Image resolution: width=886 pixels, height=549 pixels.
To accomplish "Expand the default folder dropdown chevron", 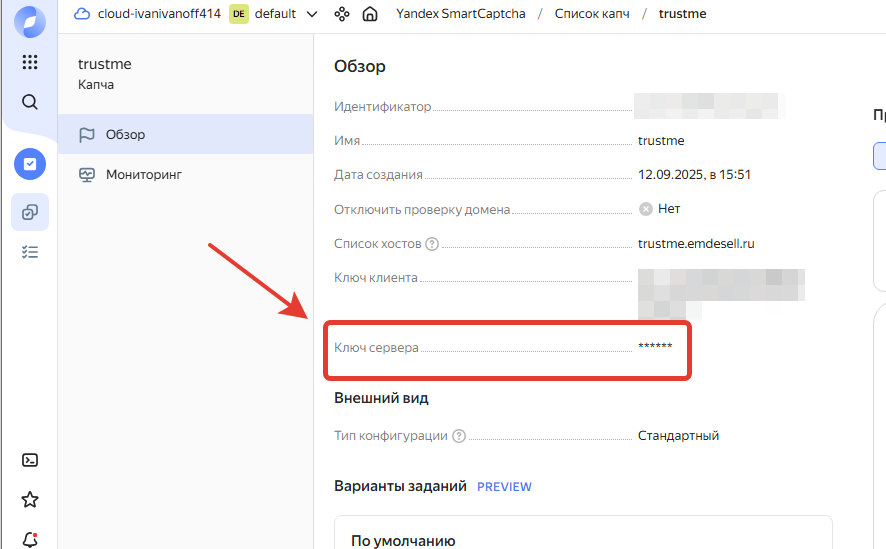I will pos(311,14).
